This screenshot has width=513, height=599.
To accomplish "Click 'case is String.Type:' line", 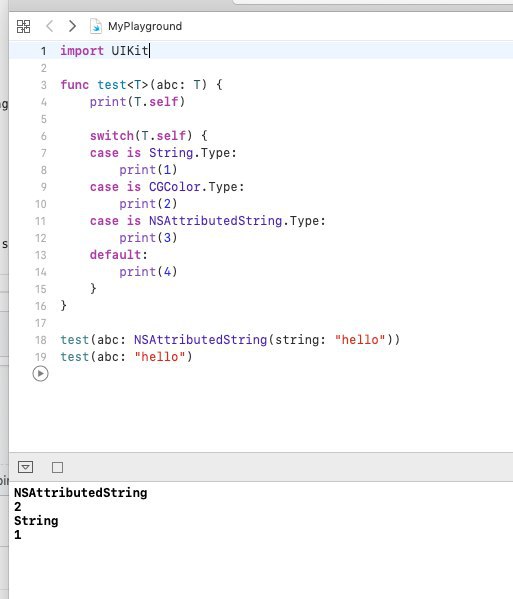I will (x=163, y=153).
